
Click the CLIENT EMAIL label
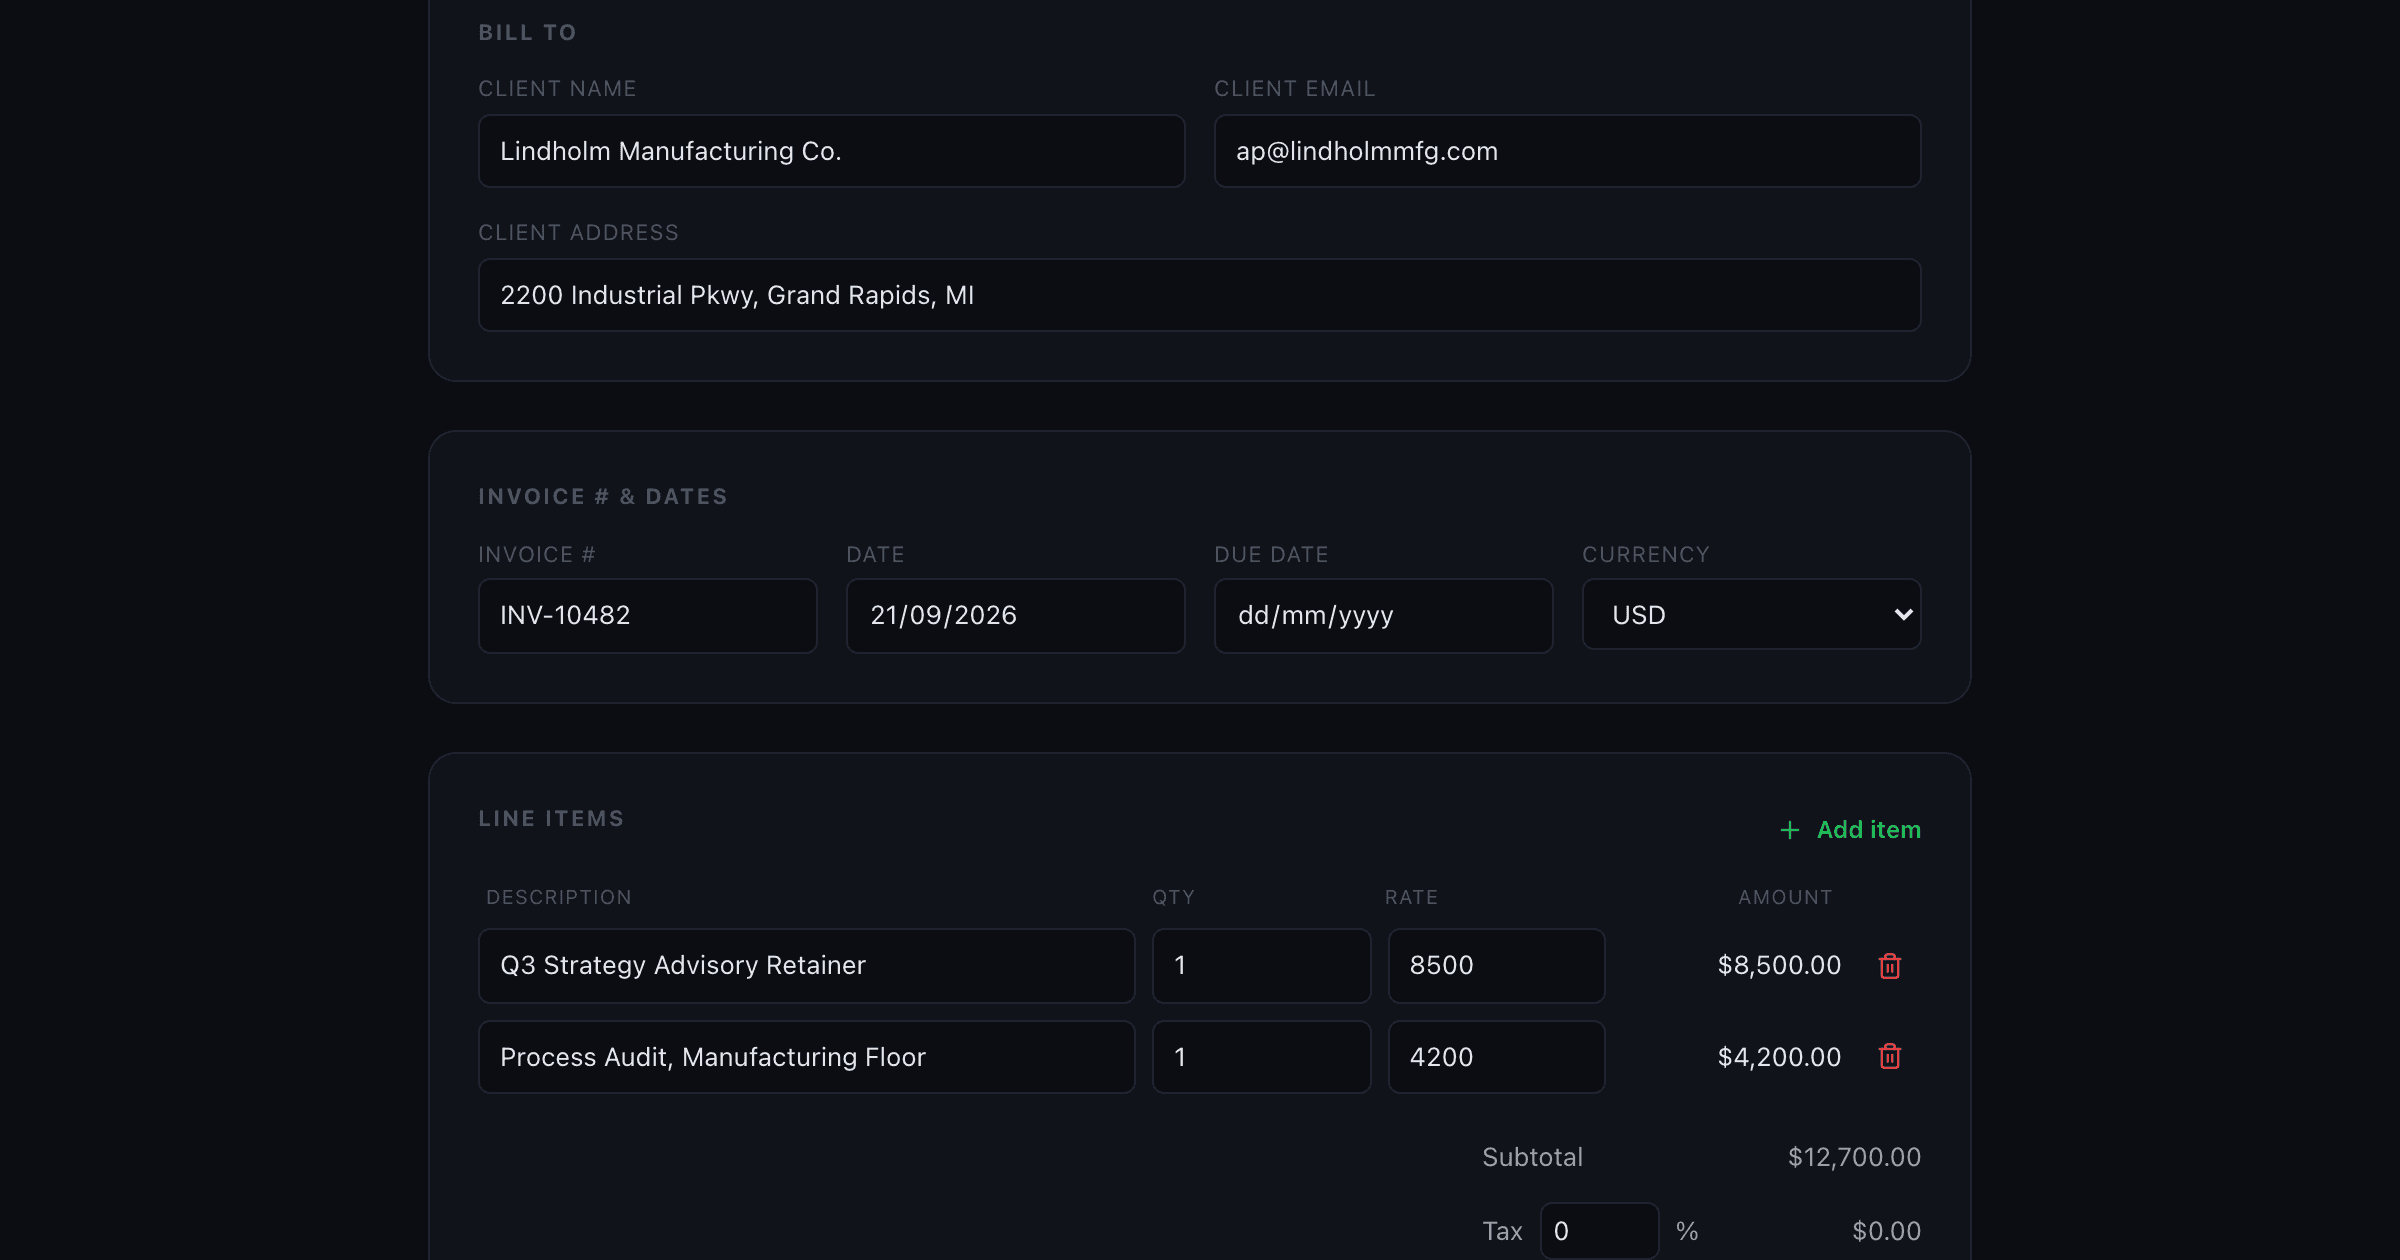tap(1294, 88)
